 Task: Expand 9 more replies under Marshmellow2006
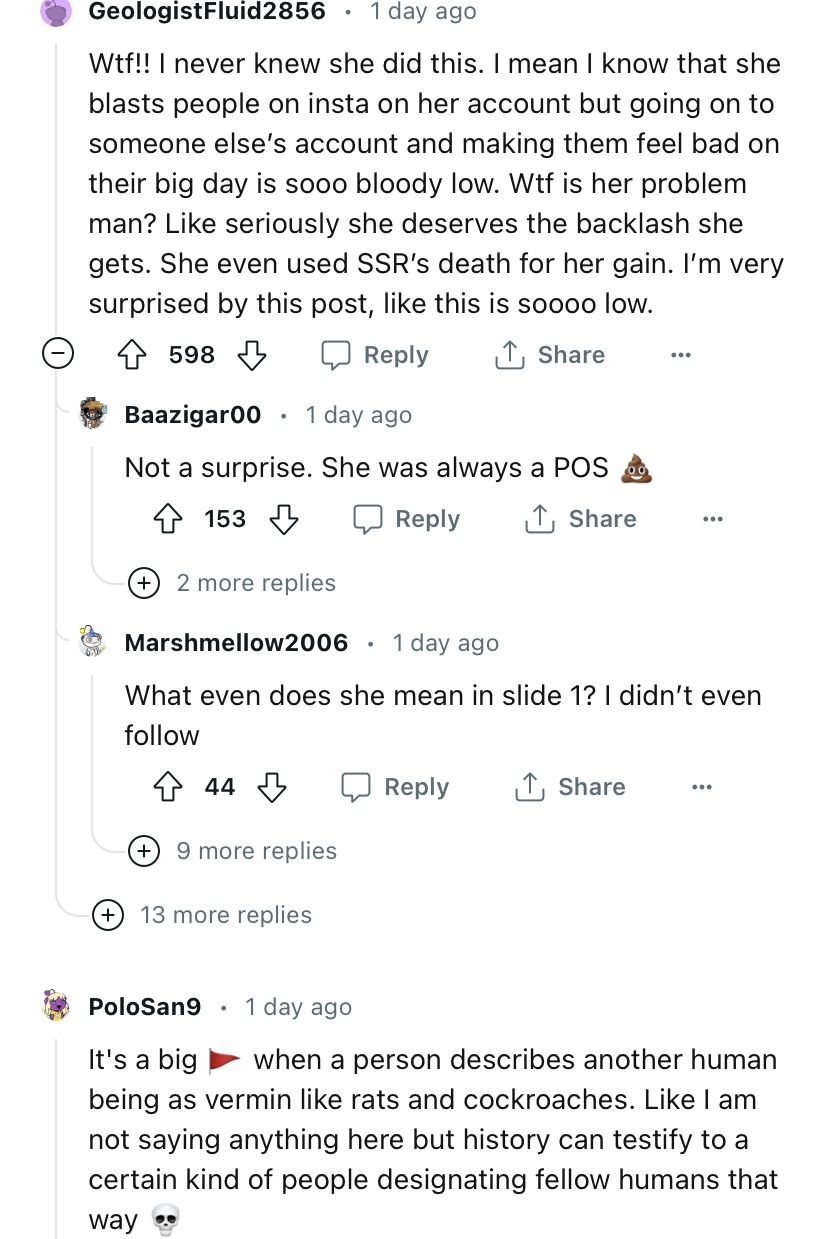pyautogui.click(x=145, y=851)
